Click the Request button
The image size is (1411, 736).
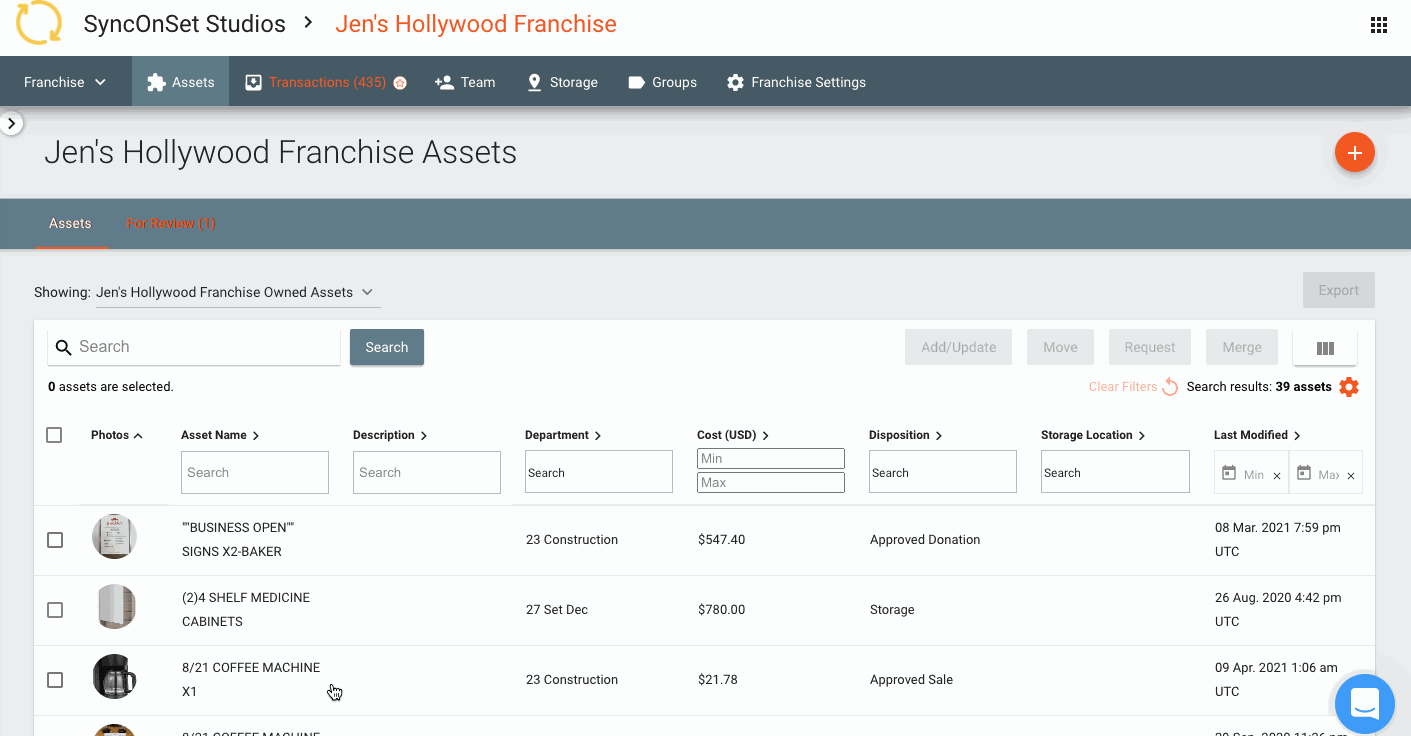1150,347
